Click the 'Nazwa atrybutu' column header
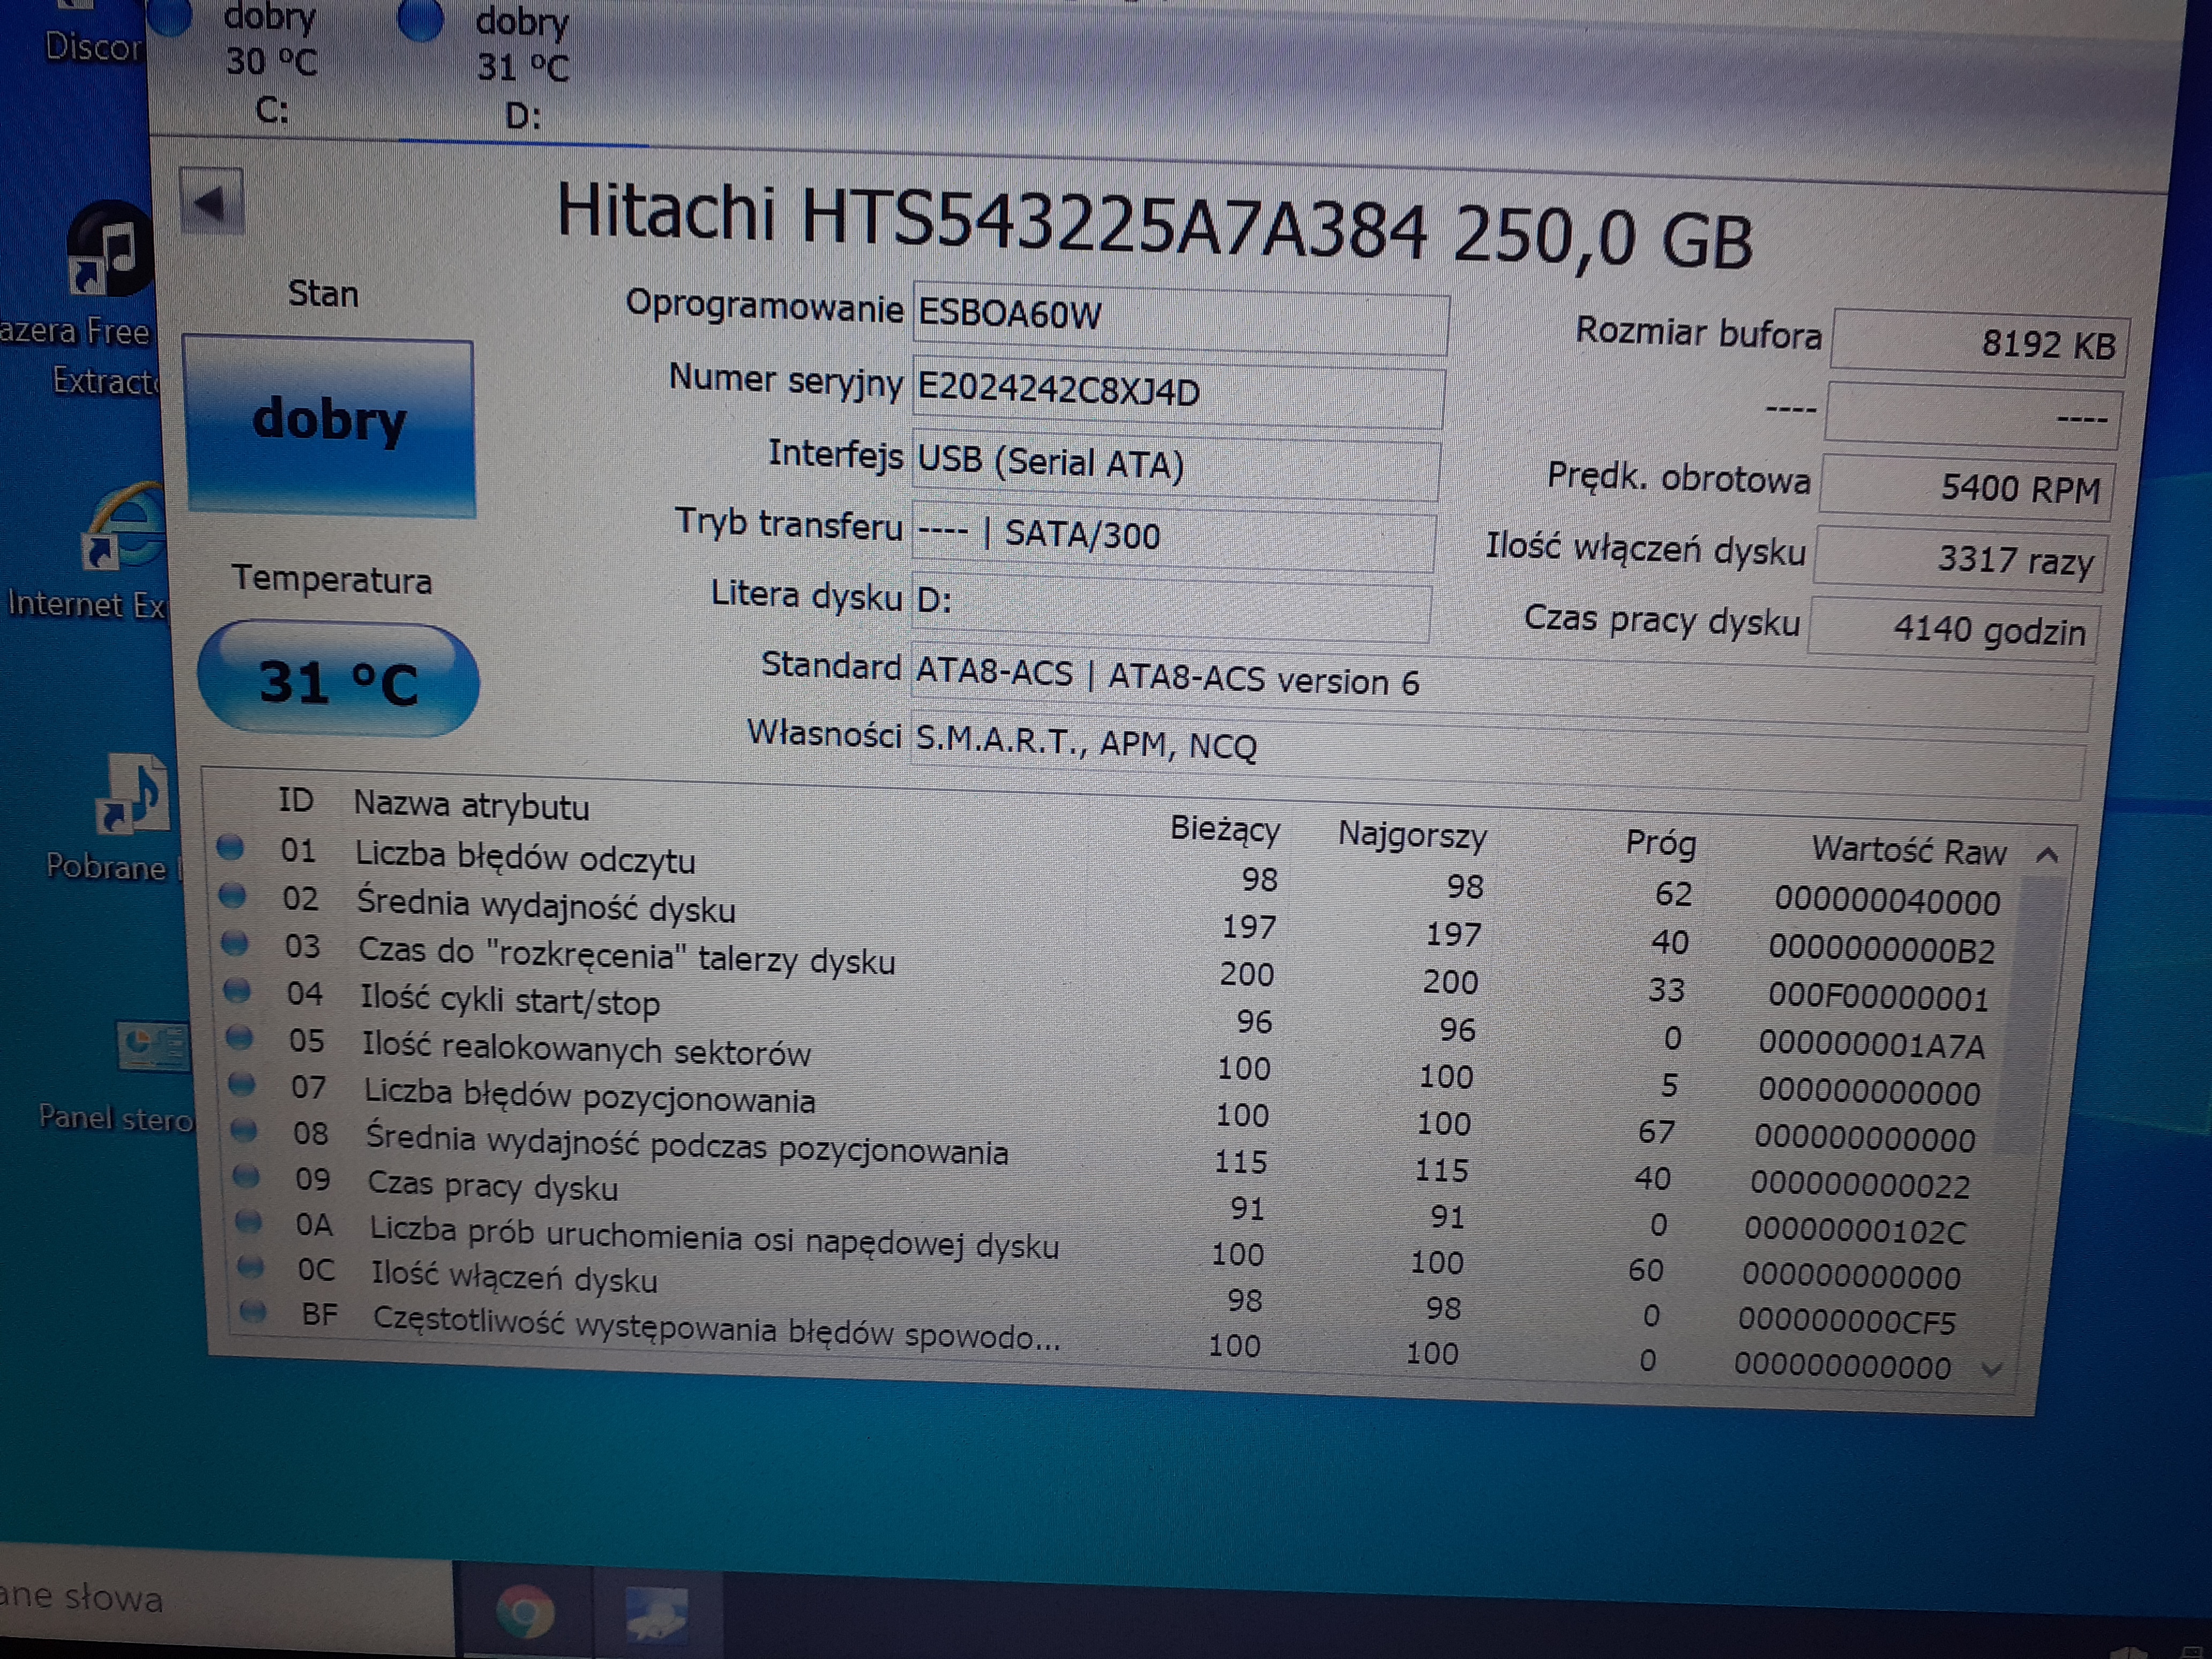 (x=471, y=806)
